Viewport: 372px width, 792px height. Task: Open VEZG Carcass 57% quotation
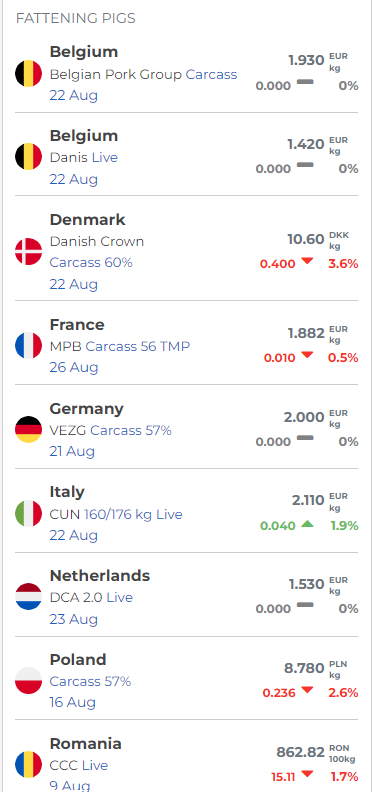111,430
